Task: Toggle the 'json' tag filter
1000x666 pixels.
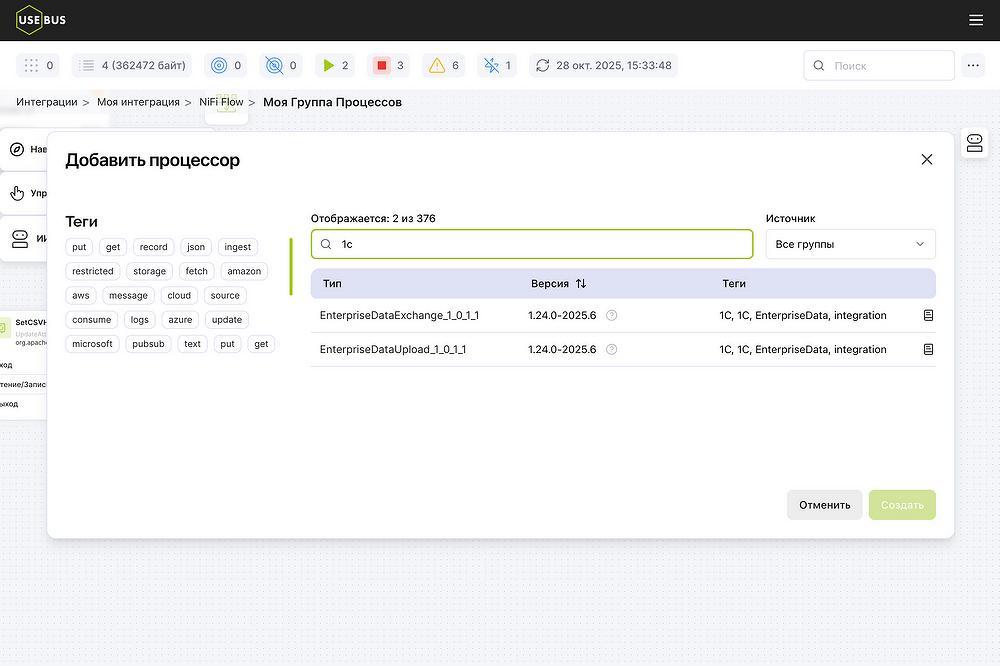Action: tap(196, 247)
